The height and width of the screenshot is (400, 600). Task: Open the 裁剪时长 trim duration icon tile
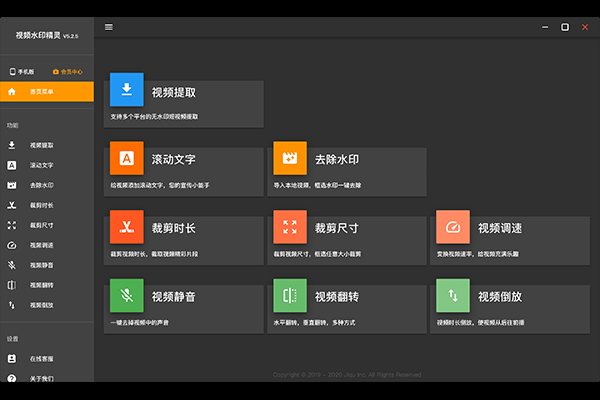[127, 227]
